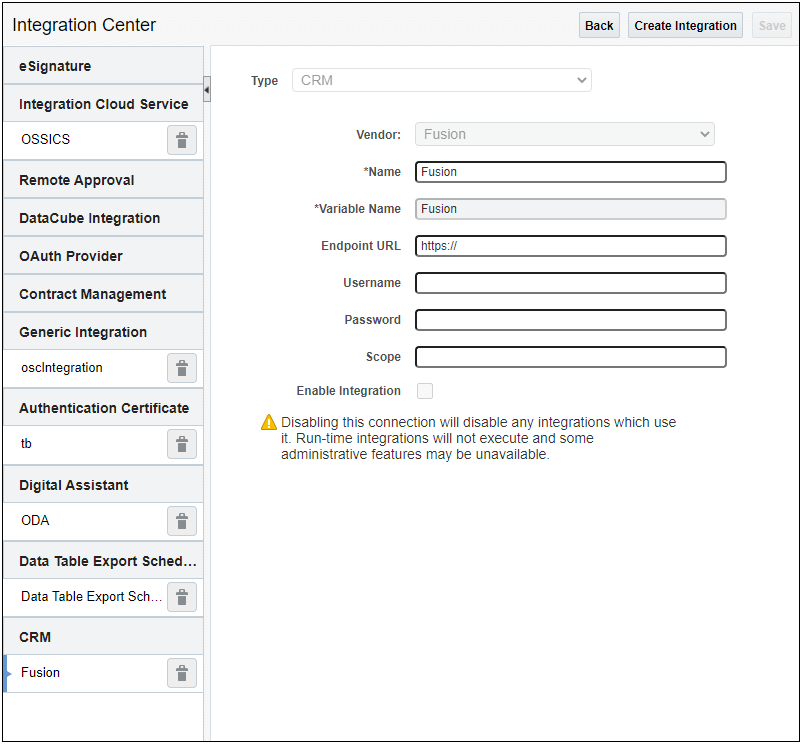Viewport: 802px width, 744px height.
Task: Remove the tb authentication certificate
Action: (181, 445)
